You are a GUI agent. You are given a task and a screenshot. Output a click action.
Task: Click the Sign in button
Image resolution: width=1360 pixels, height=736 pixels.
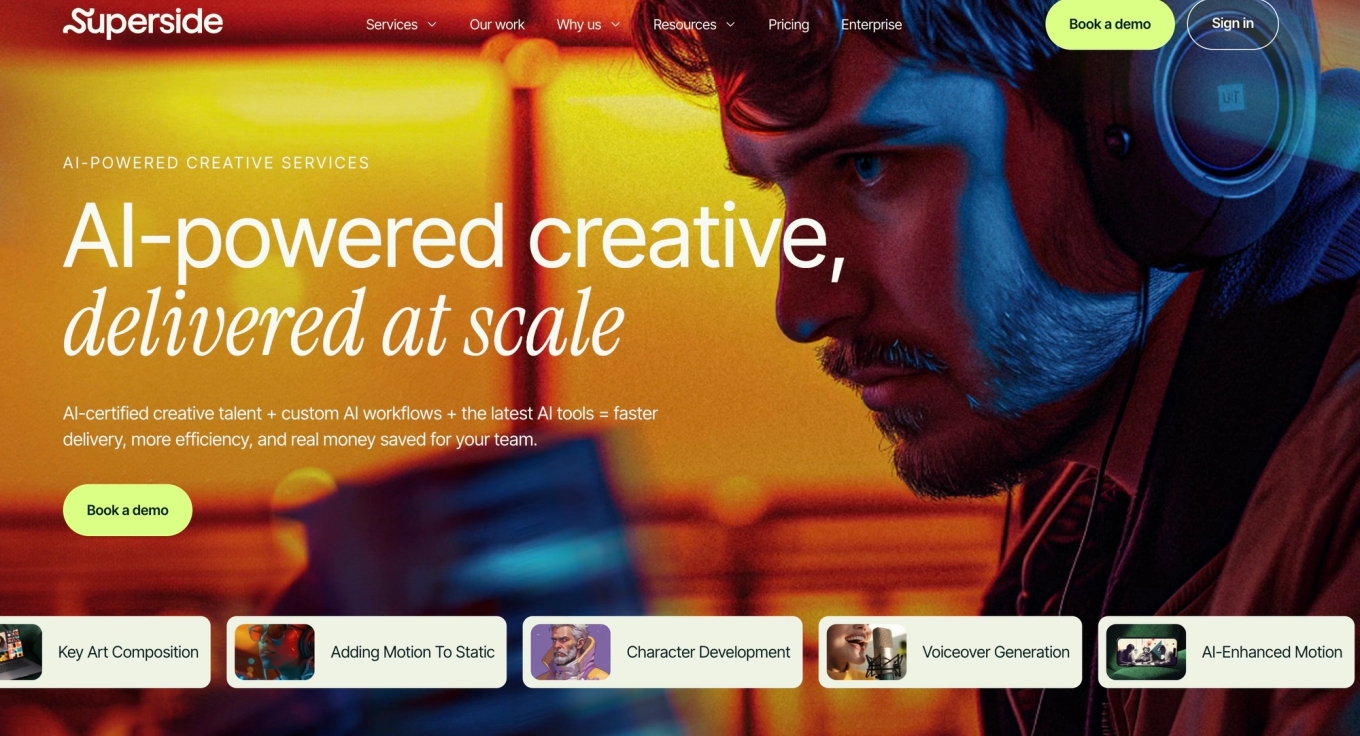click(1233, 23)
